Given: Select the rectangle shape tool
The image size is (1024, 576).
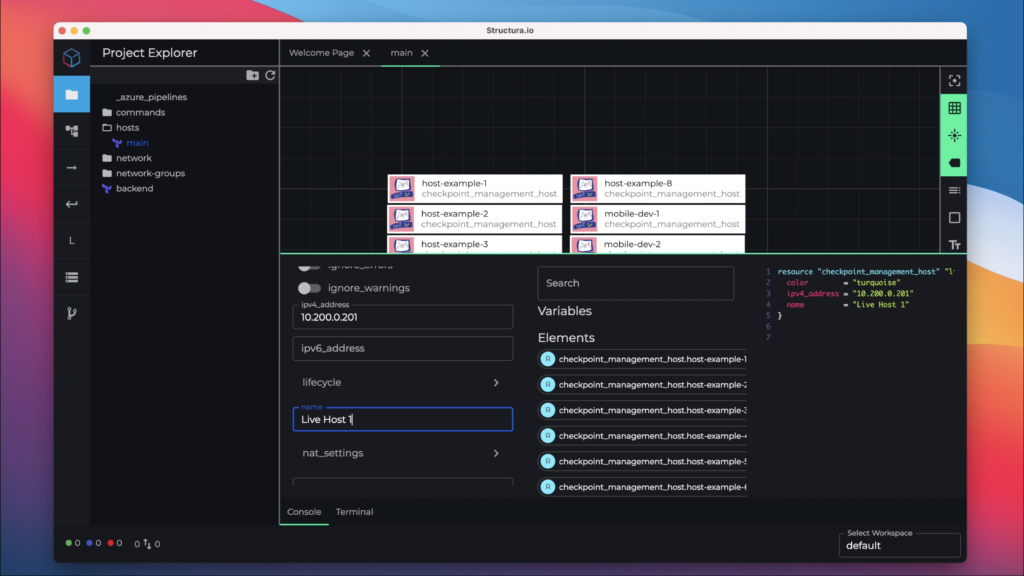Looking at the screenshot, I should (954, 217).
